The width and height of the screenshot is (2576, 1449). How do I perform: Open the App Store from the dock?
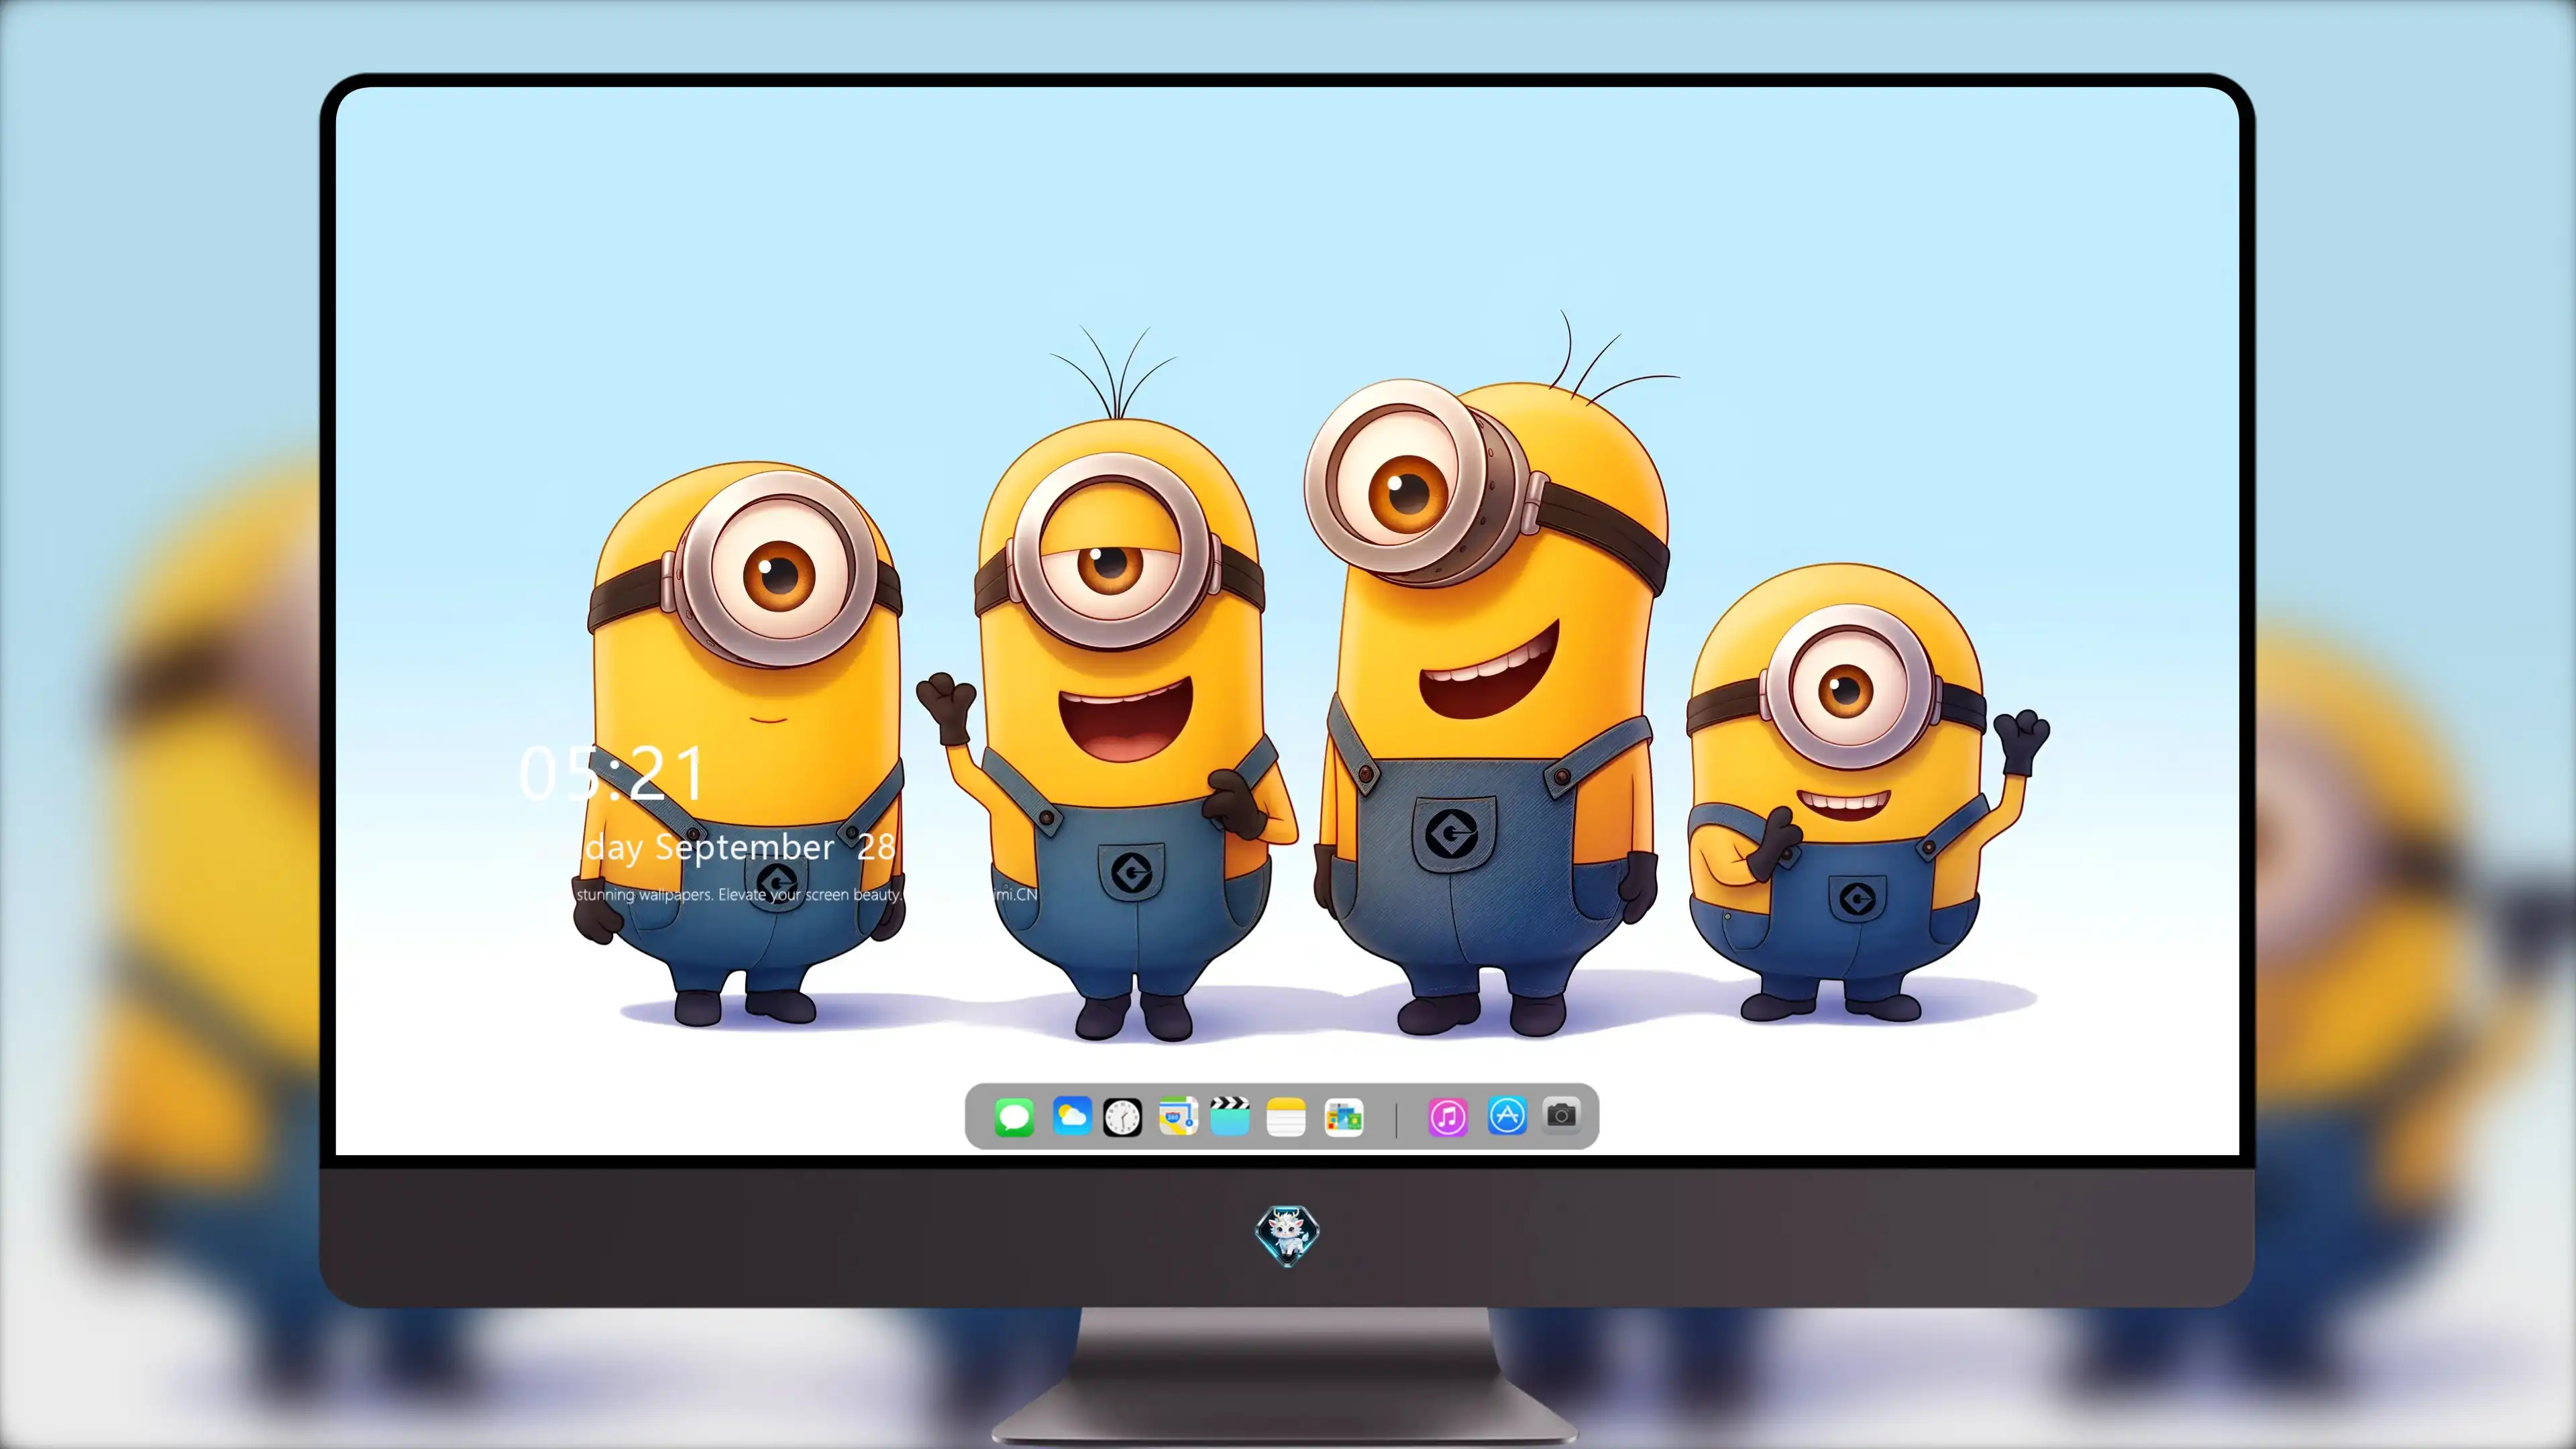[1507, 1116]
